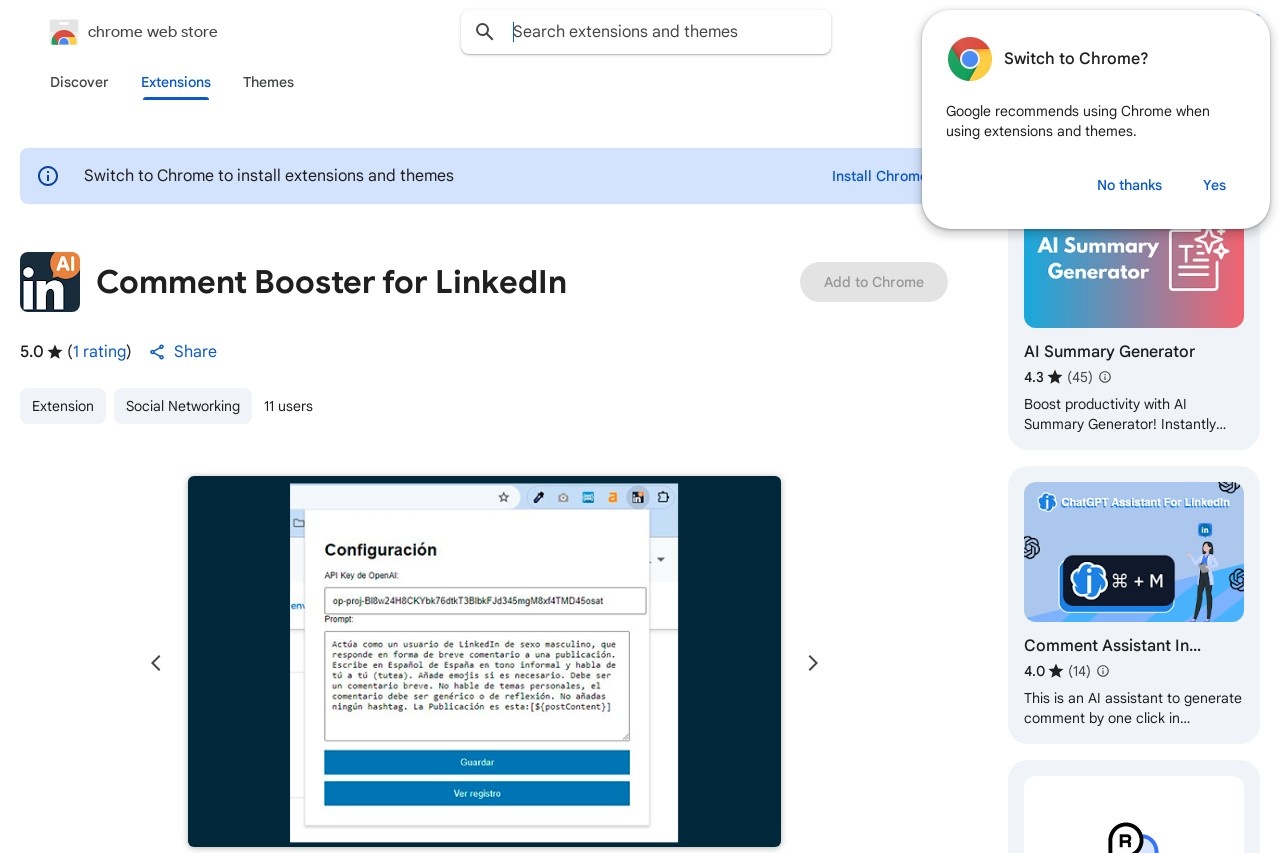This screenshot has width=1280, height=853.
Task: Click the Add to Chrome button
Action: point(874,282)
